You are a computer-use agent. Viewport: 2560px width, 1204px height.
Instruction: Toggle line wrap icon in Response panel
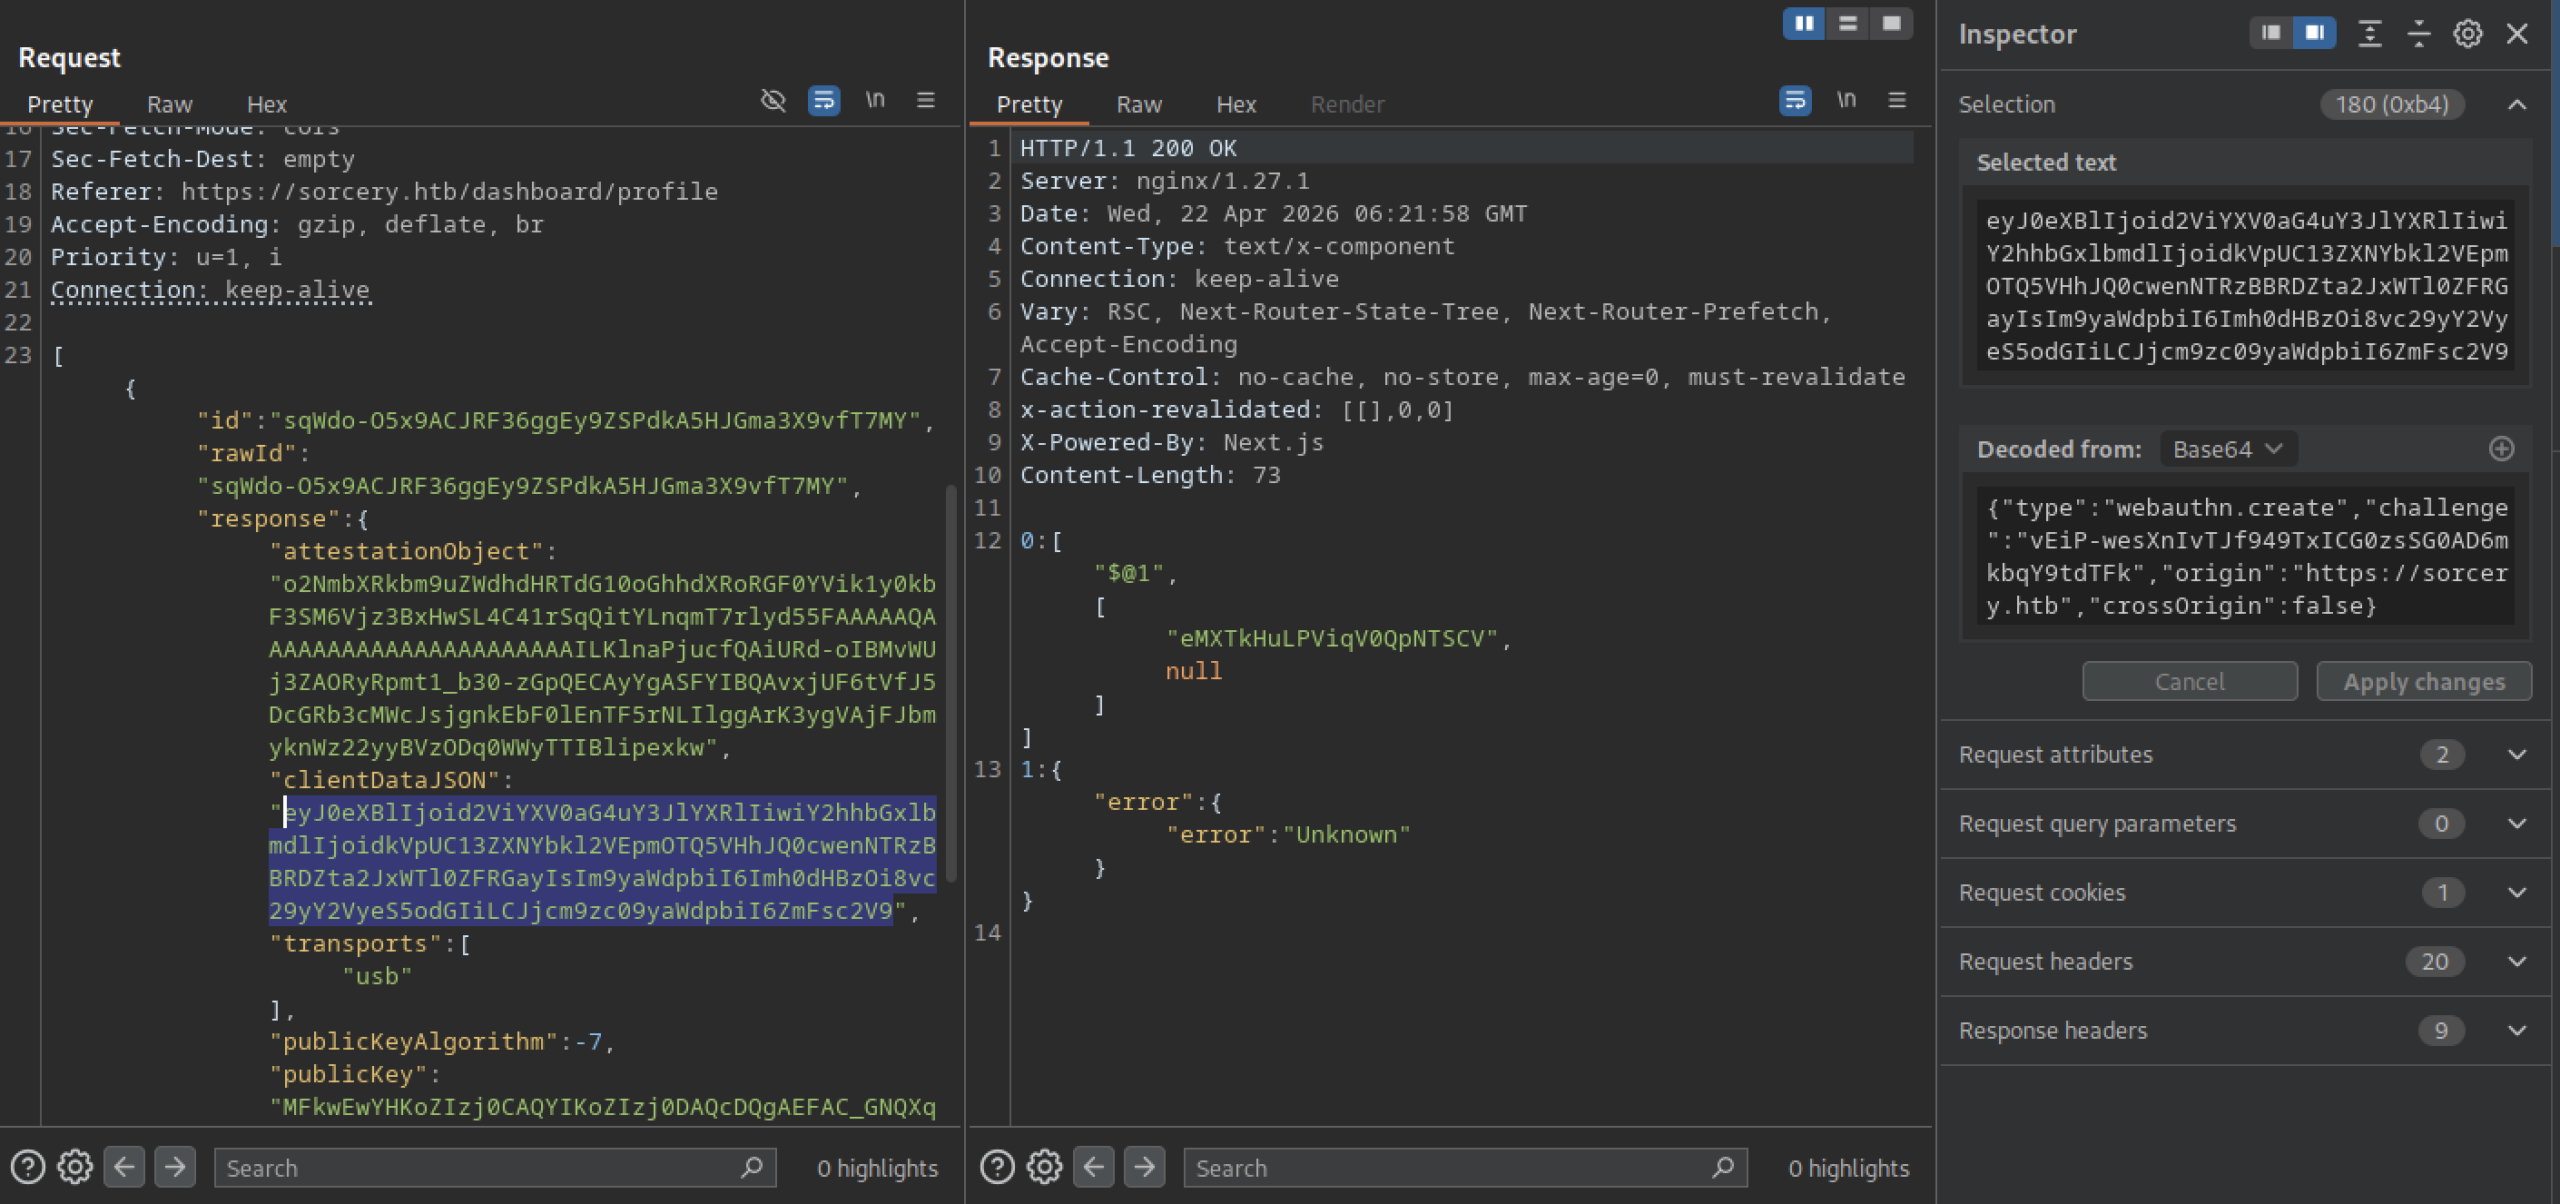pos(1794,100)
